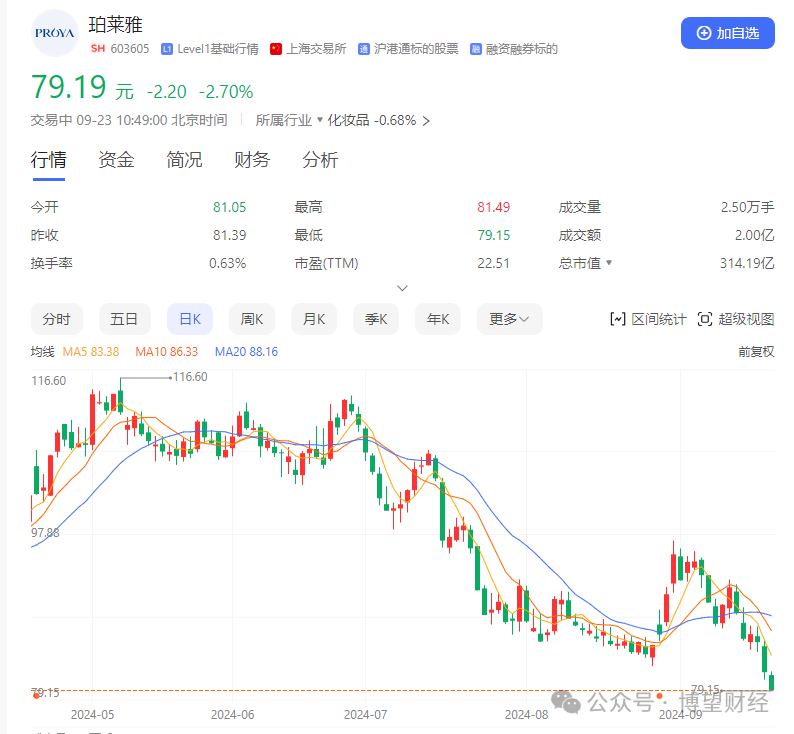Open the 所属行业 dropdown triangle
Viewport: 794px width, 734px height.
[320, 120]
